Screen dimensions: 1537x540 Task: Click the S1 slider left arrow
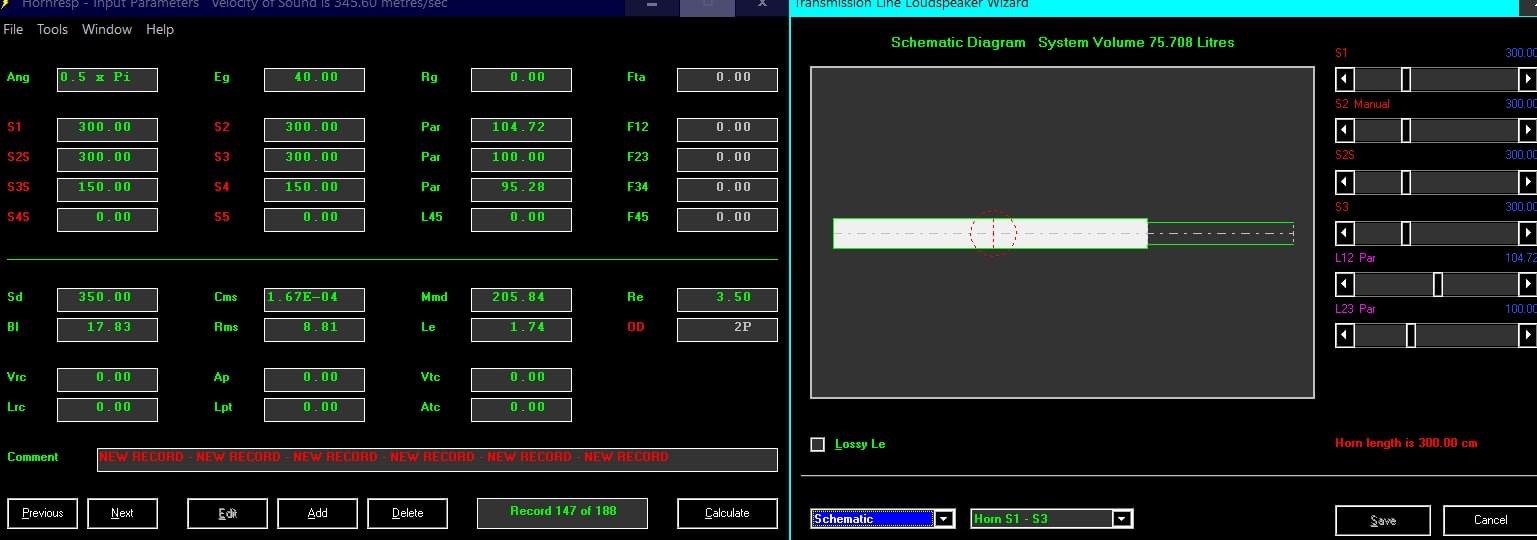[x=1345, y=79]
